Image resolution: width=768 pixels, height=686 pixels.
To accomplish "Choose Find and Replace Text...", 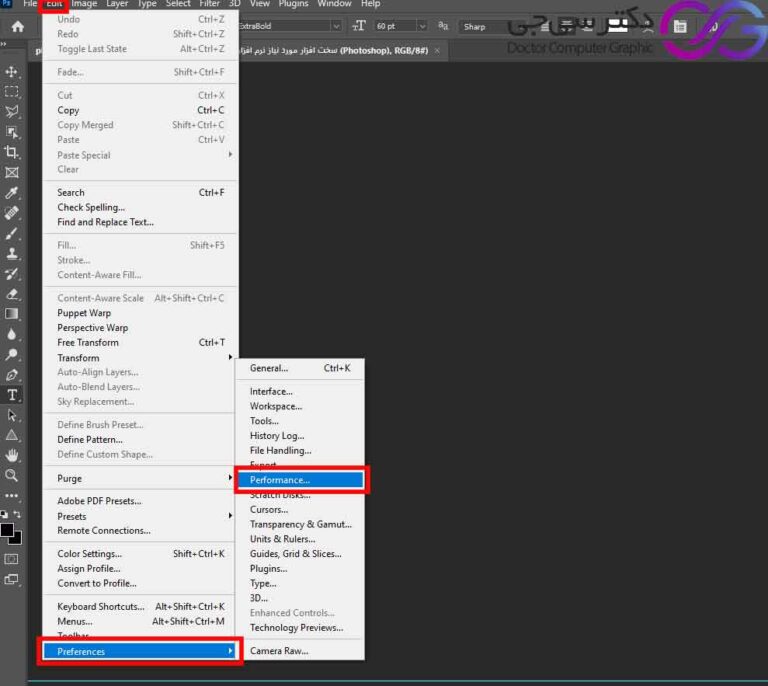I will click(x=140, y=222).
